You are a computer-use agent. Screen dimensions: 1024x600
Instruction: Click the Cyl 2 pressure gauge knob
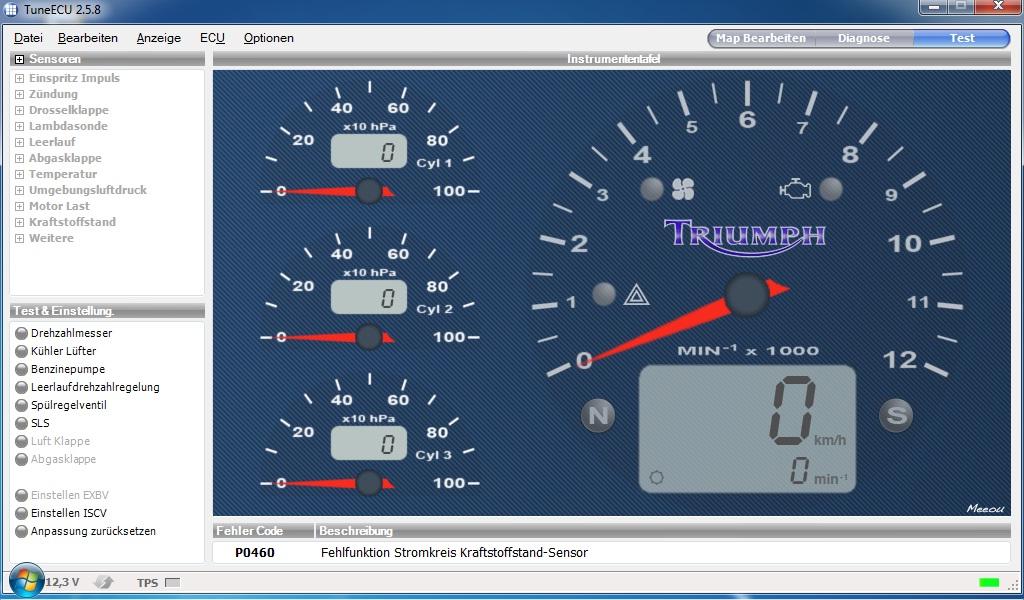pos(369,337)
